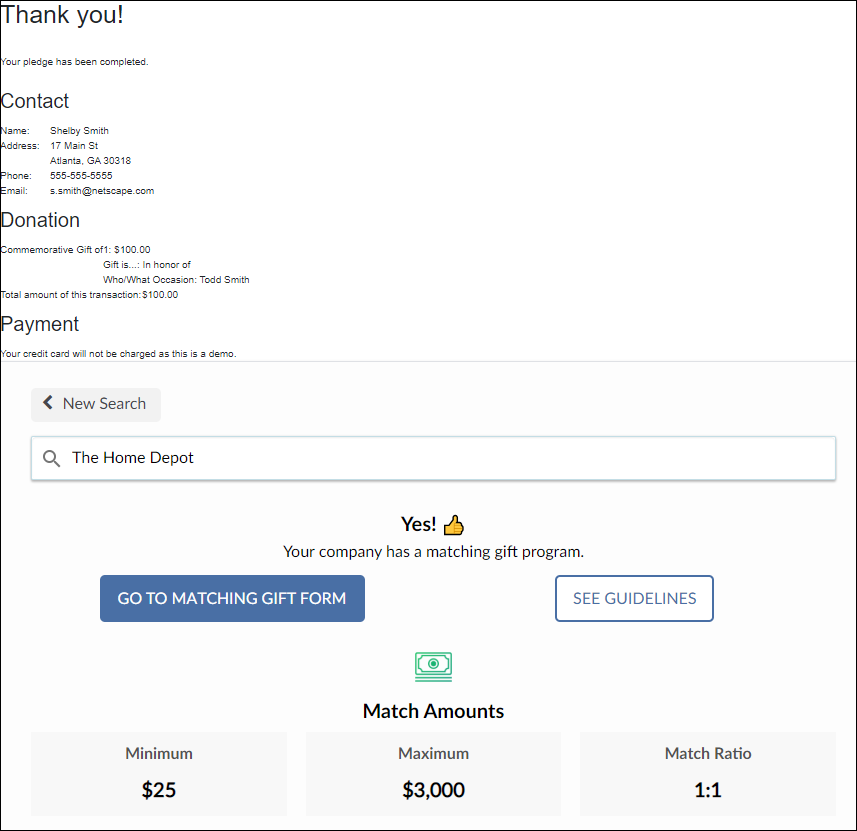Select the Match Ratio 1:1 card
The height and width of the screenshot is (831, 857).
tap(708, 773)
